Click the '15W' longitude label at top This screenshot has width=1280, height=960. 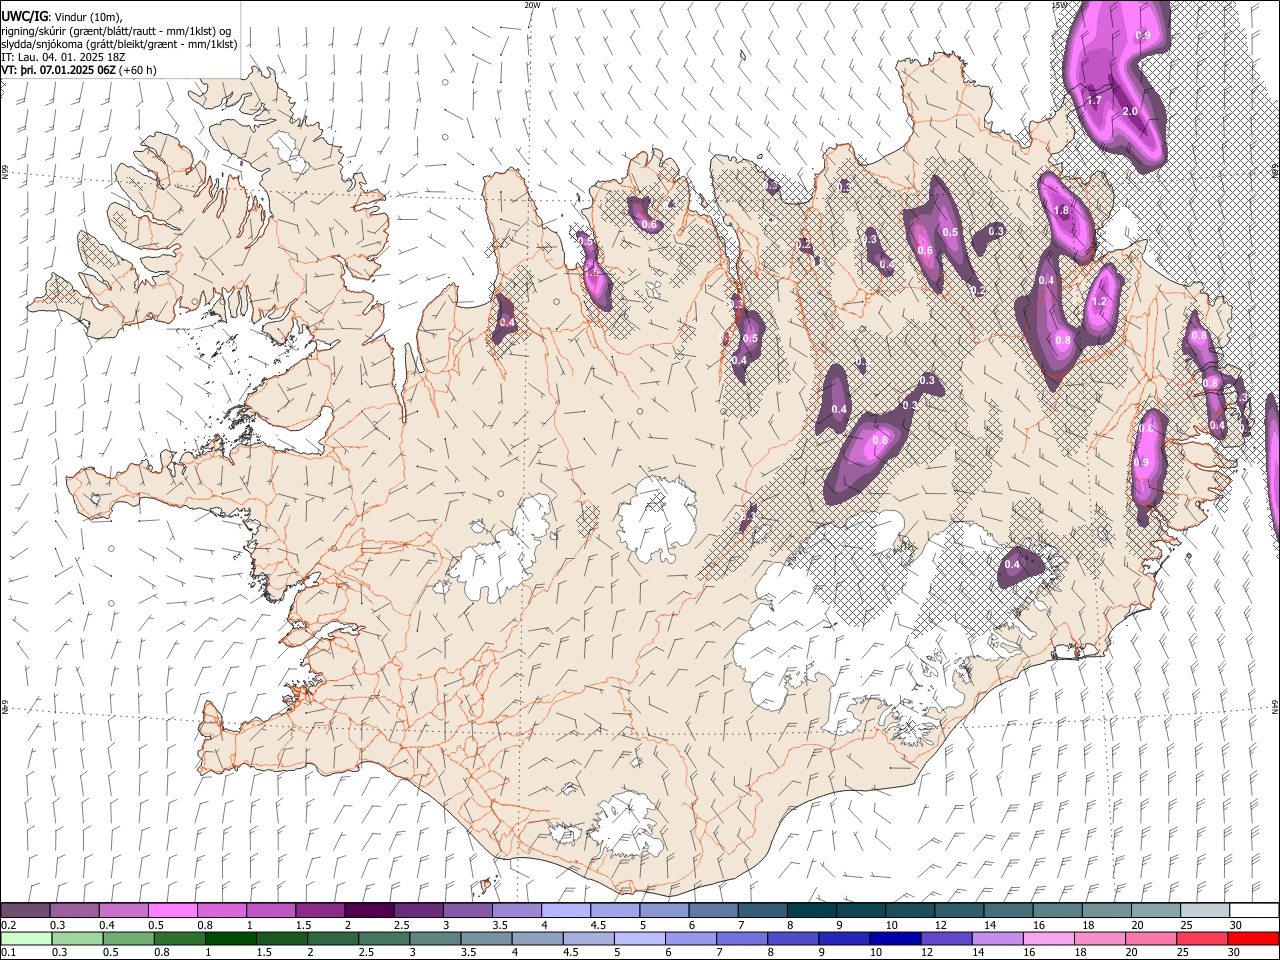[1058, 5]
